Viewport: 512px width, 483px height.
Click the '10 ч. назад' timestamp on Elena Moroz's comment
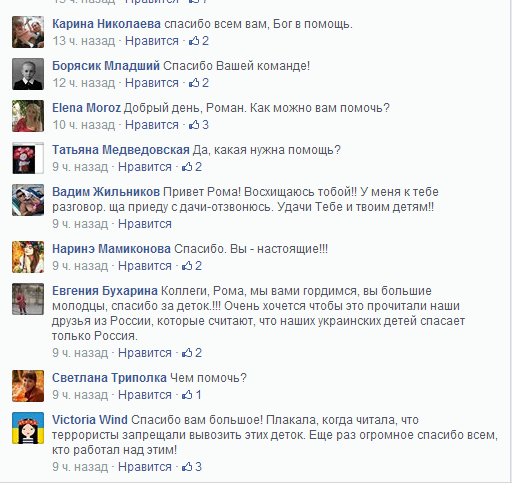(83, 125)
